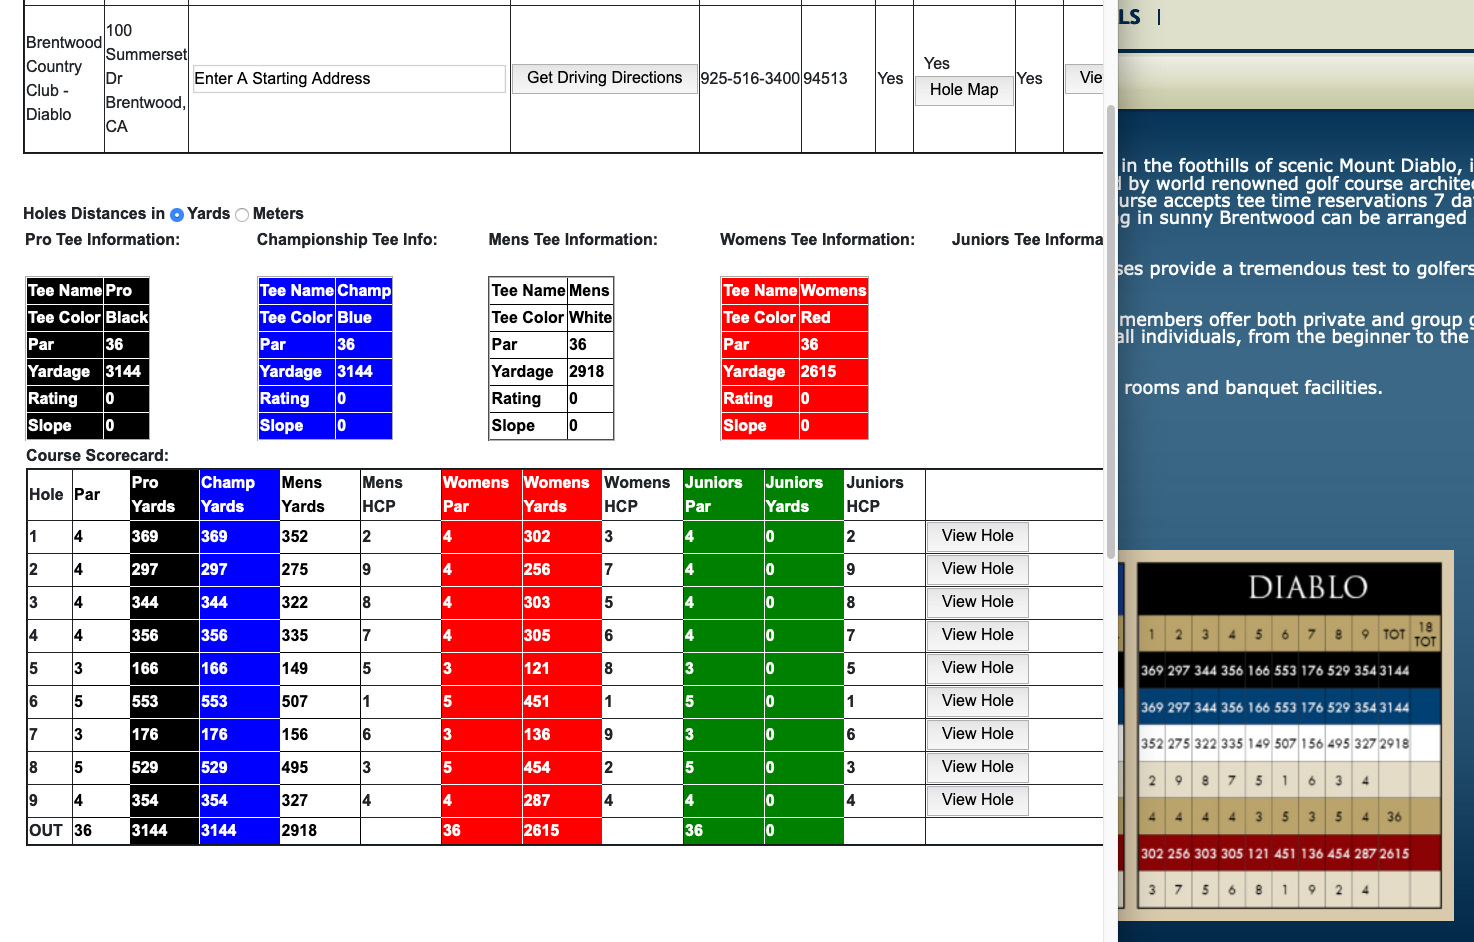Click the Championship Tee Info heading

click(347, 240)
